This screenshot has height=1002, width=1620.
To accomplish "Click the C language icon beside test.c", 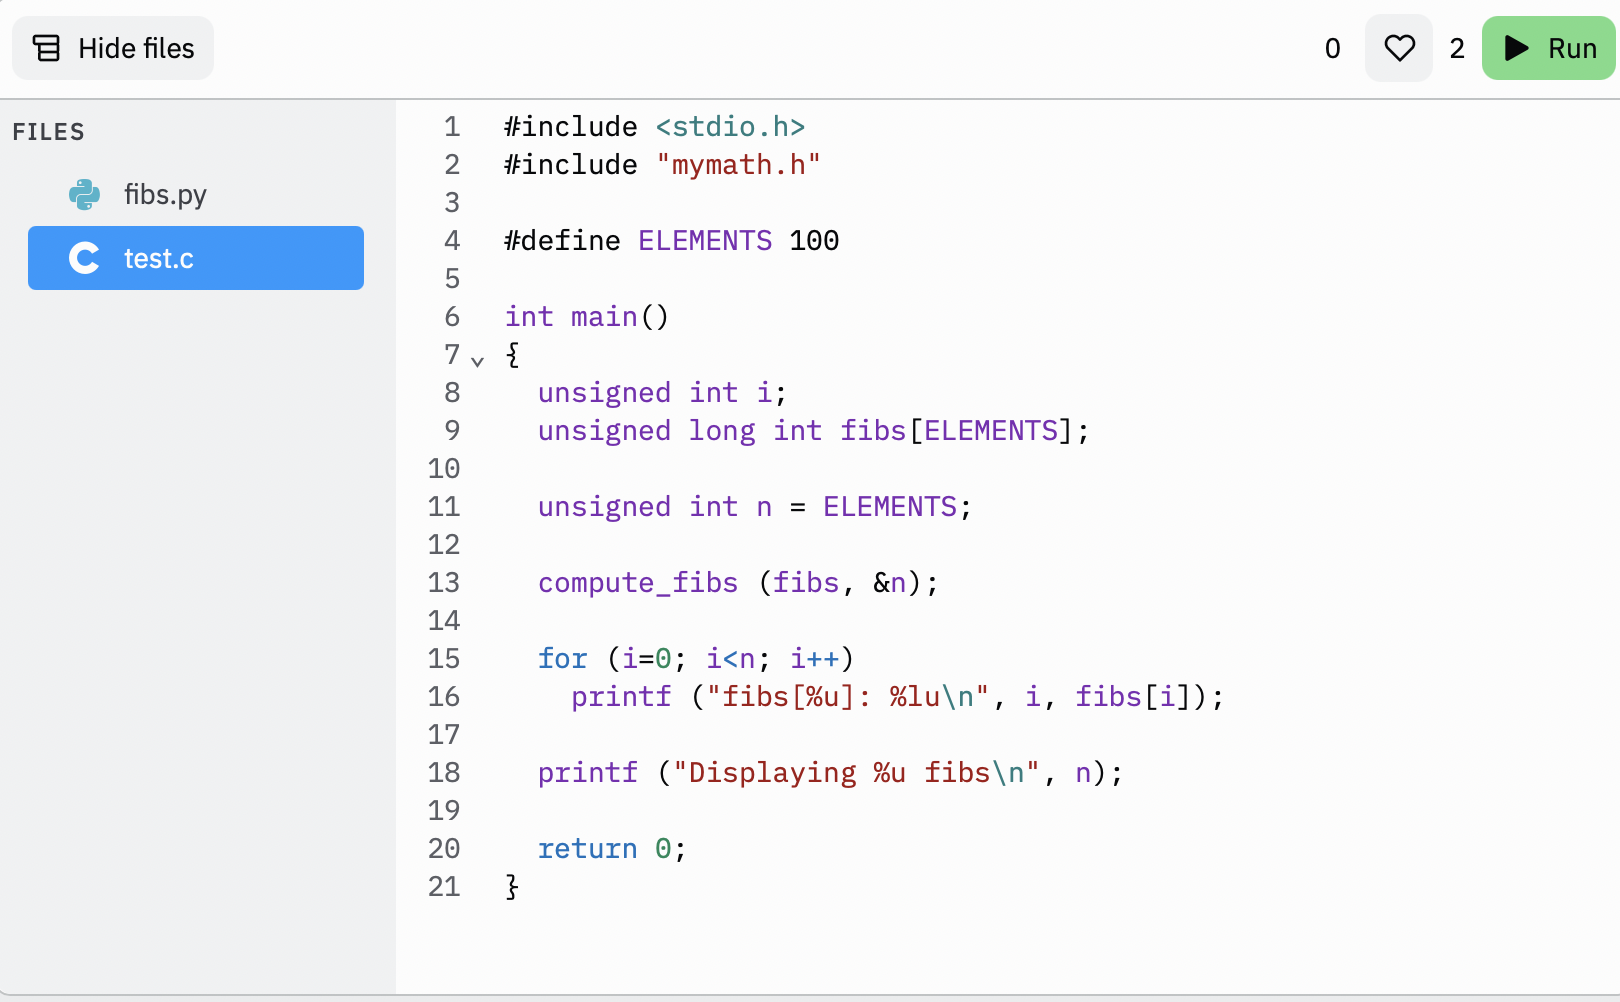I will (x=85, y=258).
